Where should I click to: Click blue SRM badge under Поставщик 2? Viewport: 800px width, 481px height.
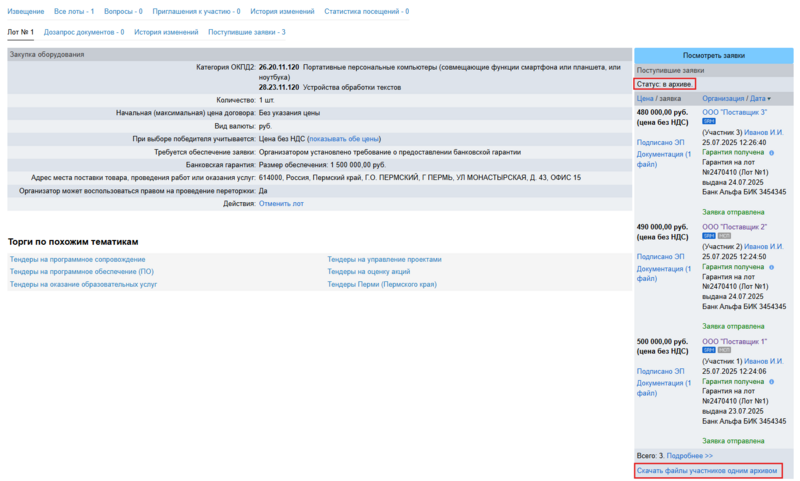click(x=708, y=236)
